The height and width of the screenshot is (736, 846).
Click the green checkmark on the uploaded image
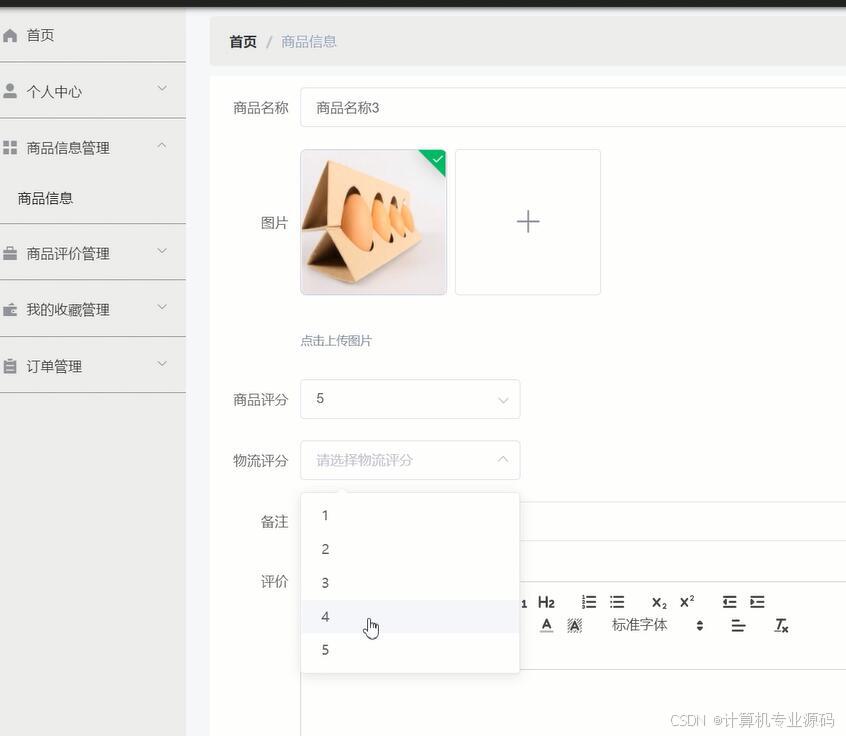tap(437, 159)
